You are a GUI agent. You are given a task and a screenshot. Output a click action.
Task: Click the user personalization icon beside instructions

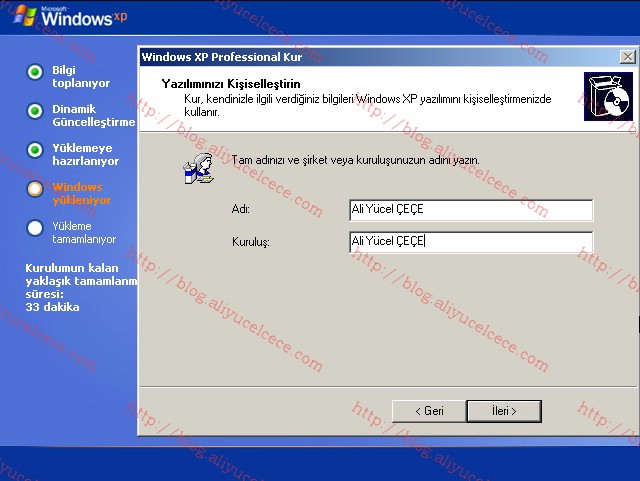pos(199,169)
